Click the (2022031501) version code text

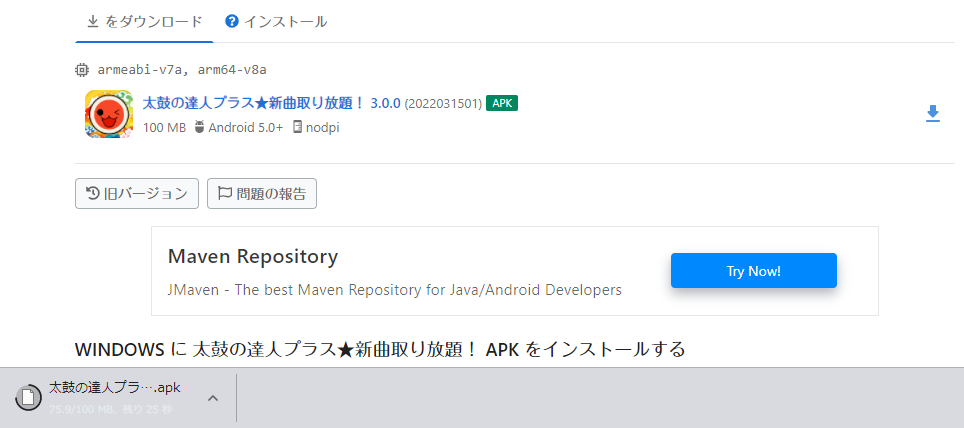pos(443,103)
